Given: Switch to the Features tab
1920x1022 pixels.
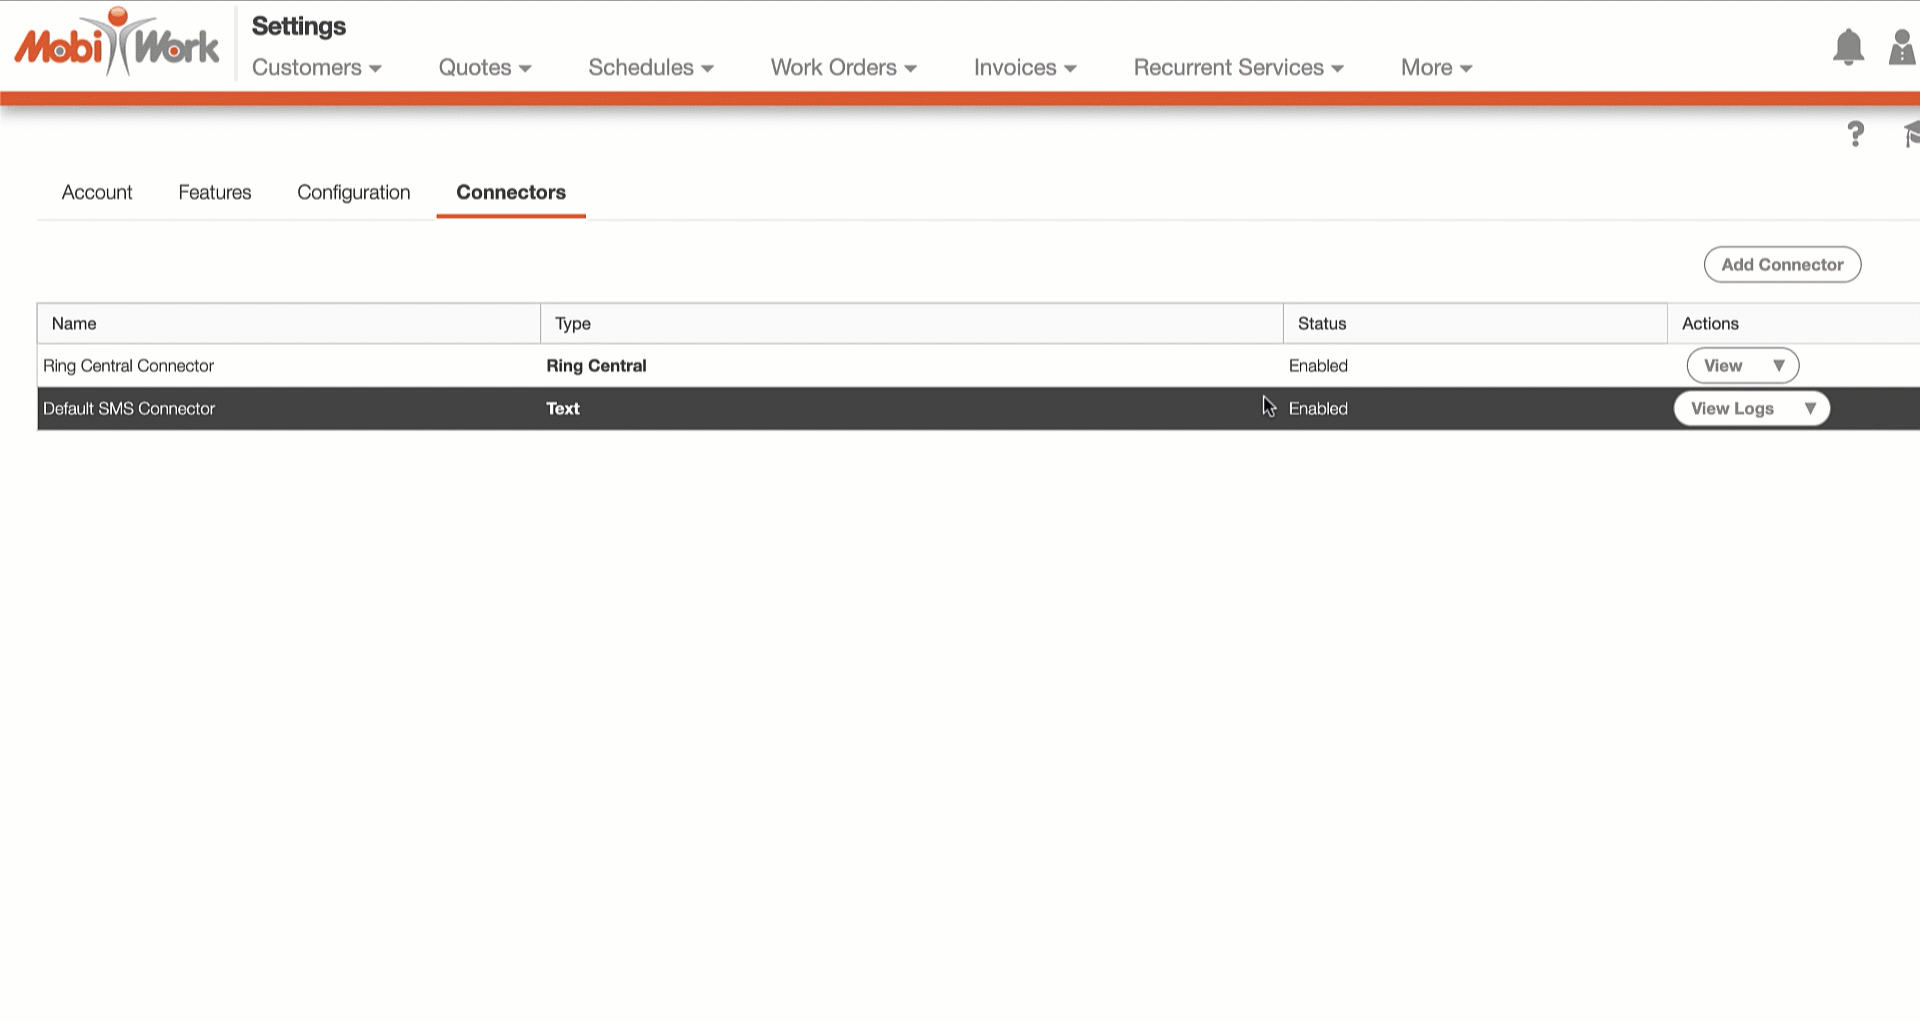Looking at the screenshot, I should (x=215, y=193).
